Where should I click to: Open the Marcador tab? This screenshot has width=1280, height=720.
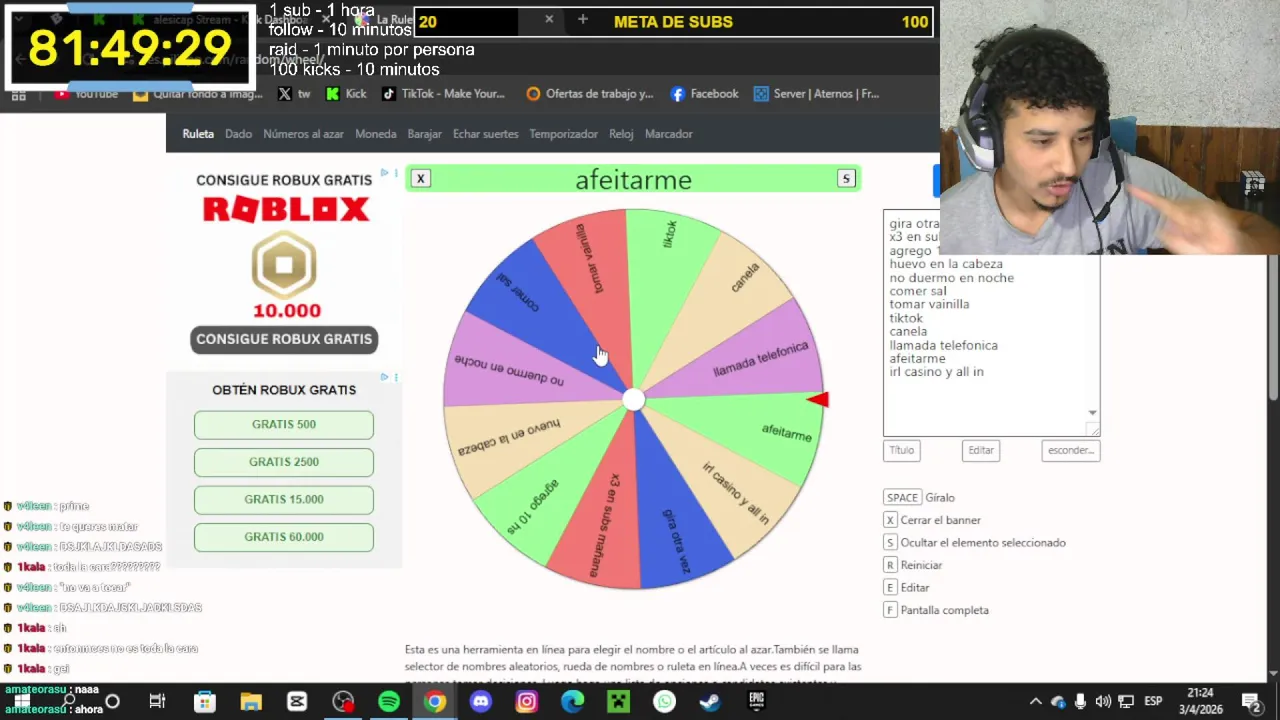[668, 134]
